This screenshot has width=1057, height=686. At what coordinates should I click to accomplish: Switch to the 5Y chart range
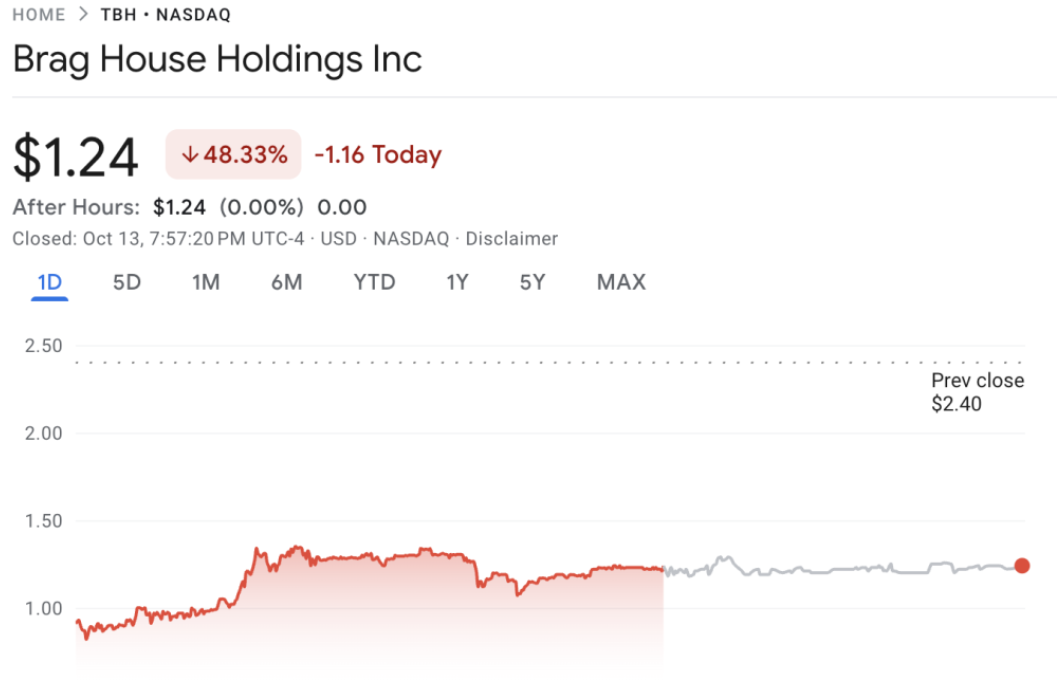pyautogui.click(x=532, y=282)
